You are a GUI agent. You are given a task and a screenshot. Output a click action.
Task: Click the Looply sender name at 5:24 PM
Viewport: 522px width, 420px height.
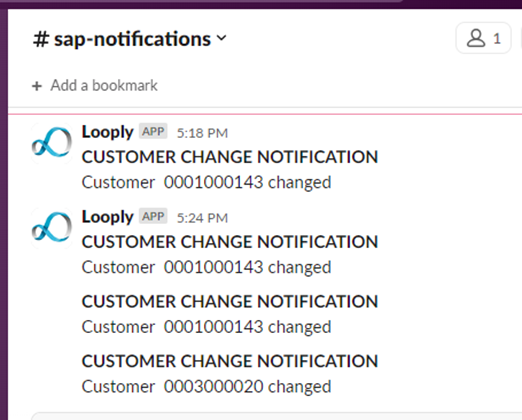click(108, 217)
